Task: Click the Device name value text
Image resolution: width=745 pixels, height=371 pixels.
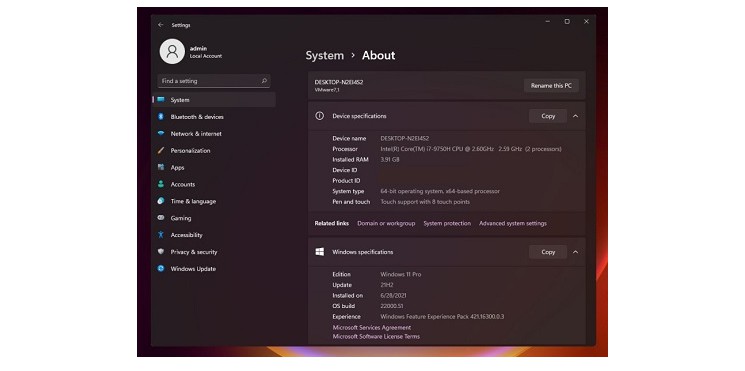Action: click(405, 138)
